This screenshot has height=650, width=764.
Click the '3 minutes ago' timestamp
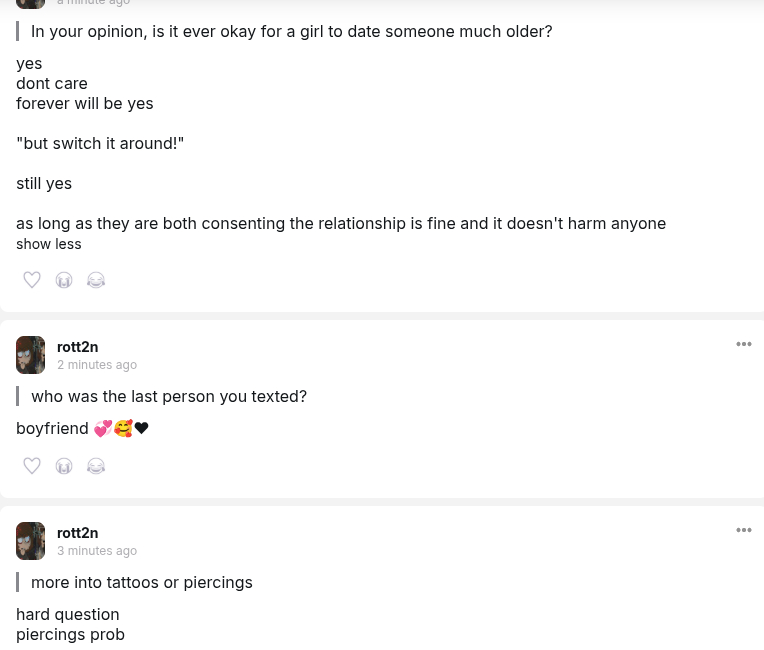pyautogui.click(x=97, y=551)
